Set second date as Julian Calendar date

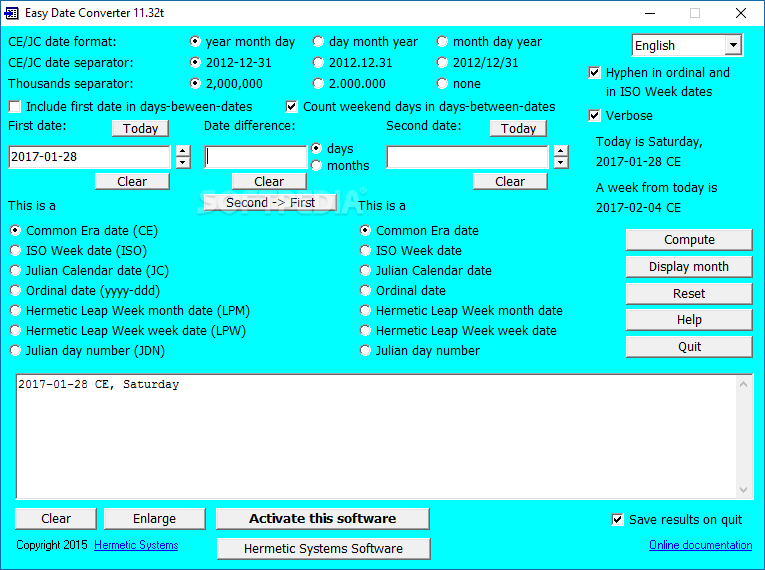click(x=365, y=271)
